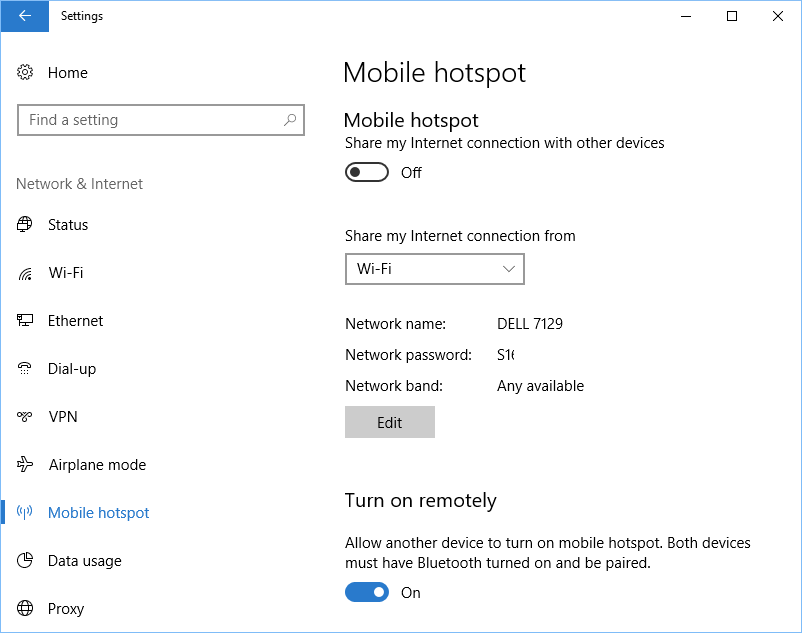Viewport: 803px width, 633px height.
Task: Go to the Status section
Action: [x=68, y=225]
